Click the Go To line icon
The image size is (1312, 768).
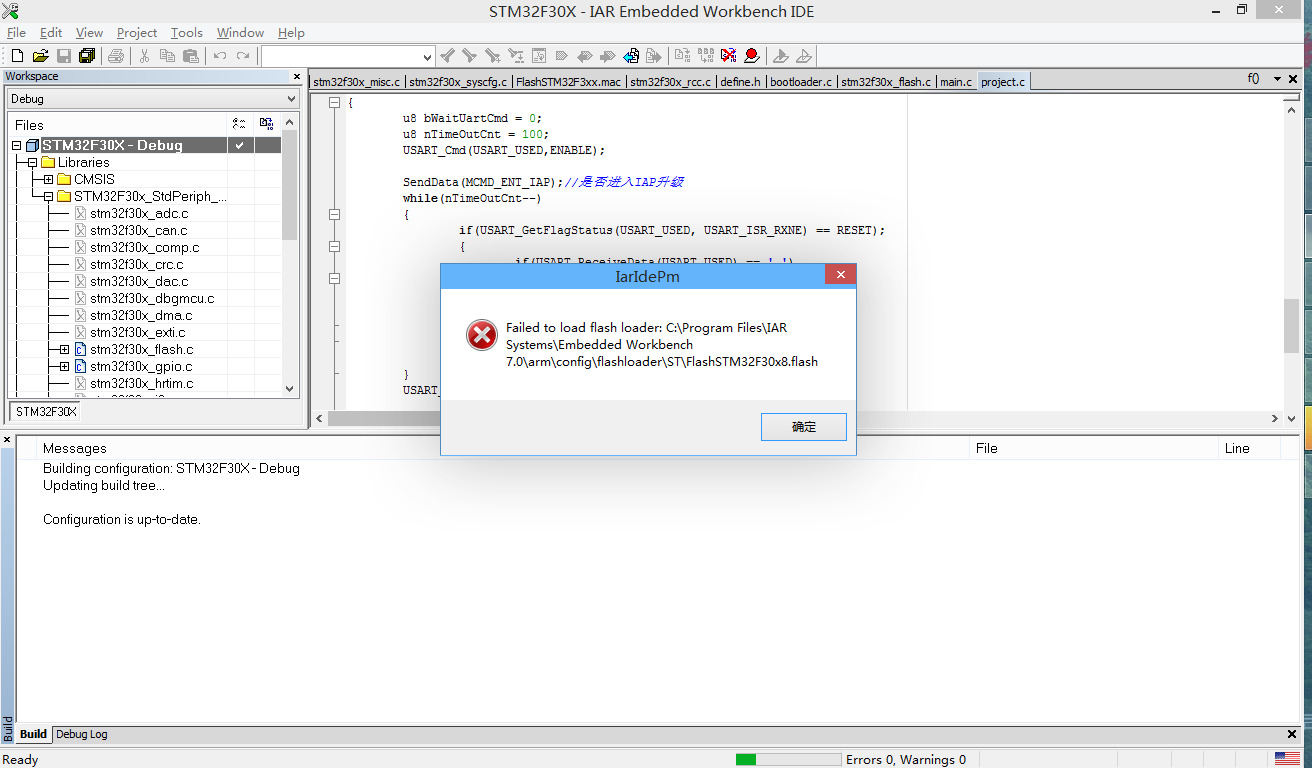pyautogui.click(x=538, y=56)
